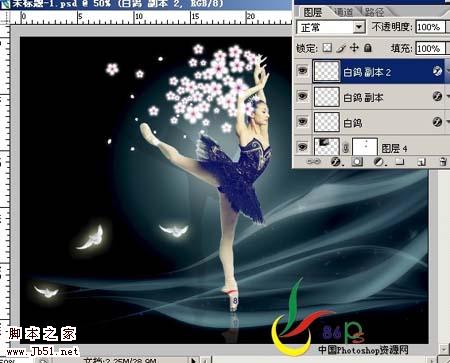Click the 白鸽 layer name
The width and height of the screenshot is (450, 363).
(353, 123)
